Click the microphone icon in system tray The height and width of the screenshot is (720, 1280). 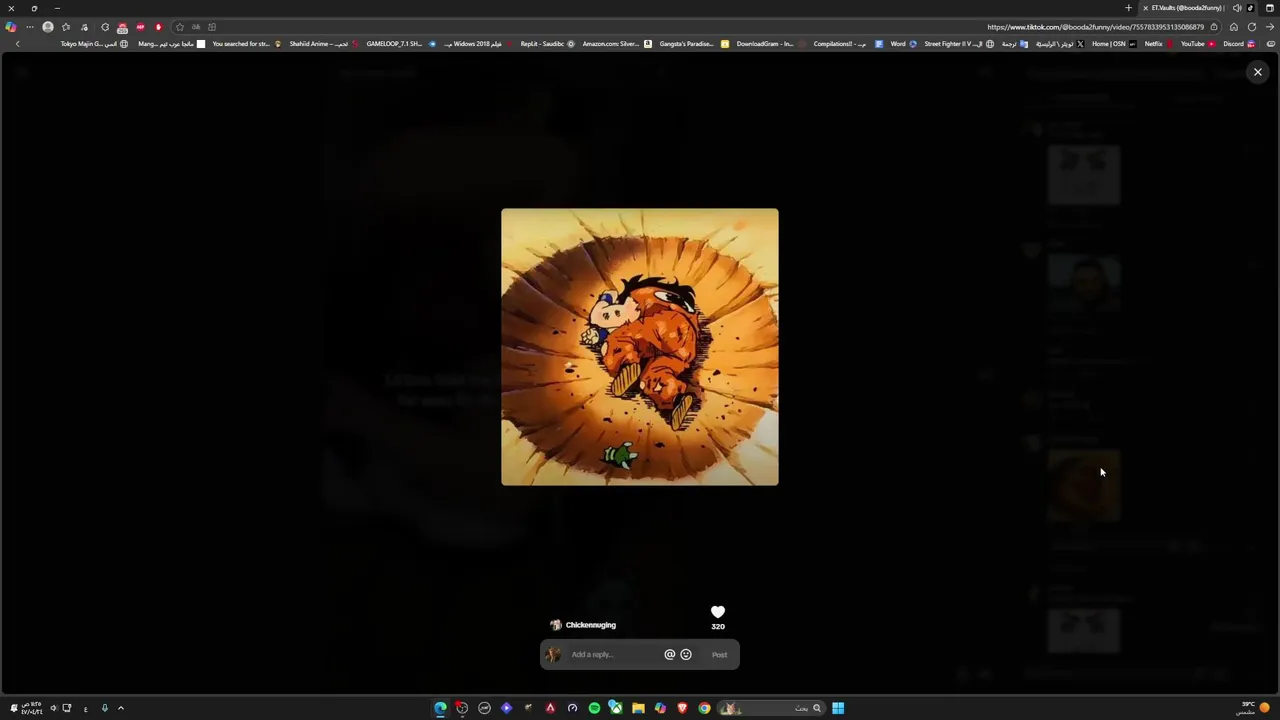point(104,708)
